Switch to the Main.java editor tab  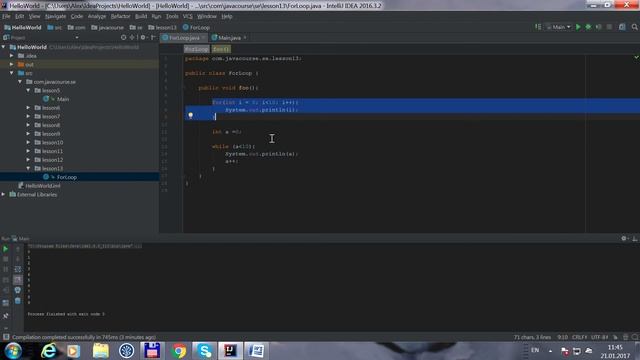pyautogui.click(x=229, y=38)
